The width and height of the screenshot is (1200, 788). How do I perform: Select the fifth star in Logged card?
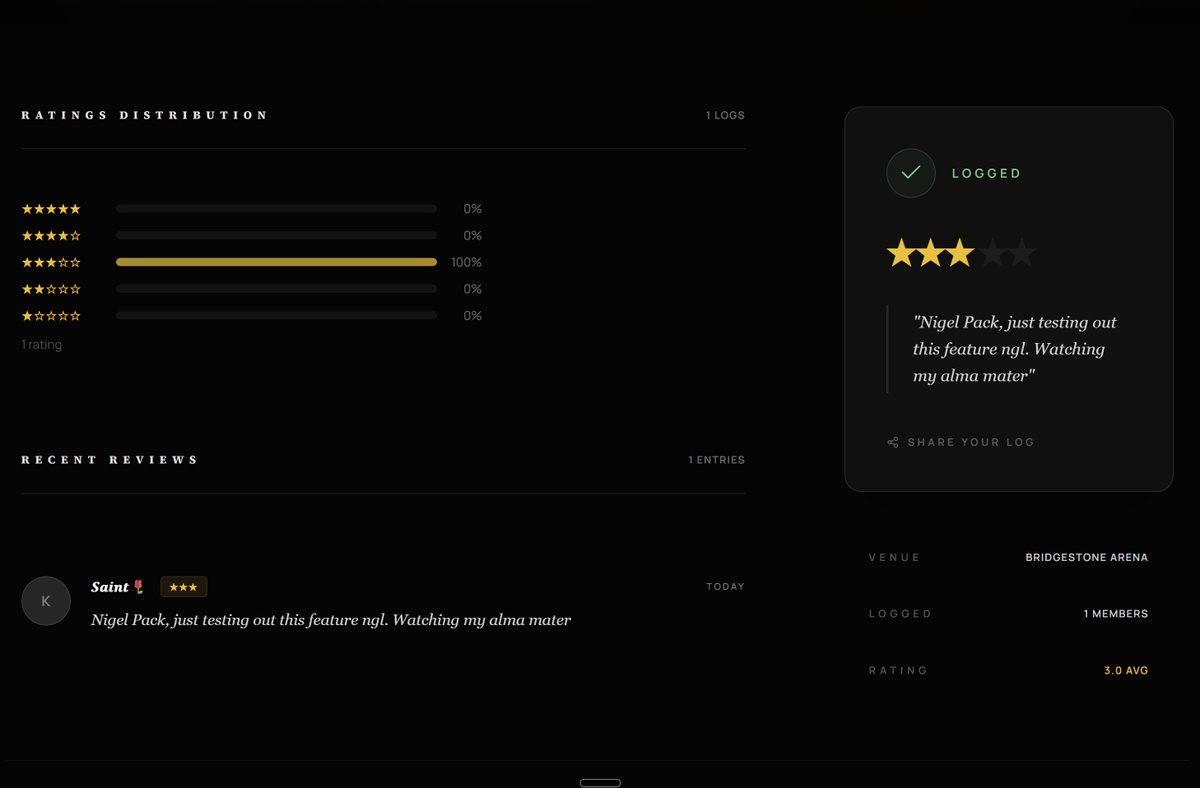tap(1021, 253)
